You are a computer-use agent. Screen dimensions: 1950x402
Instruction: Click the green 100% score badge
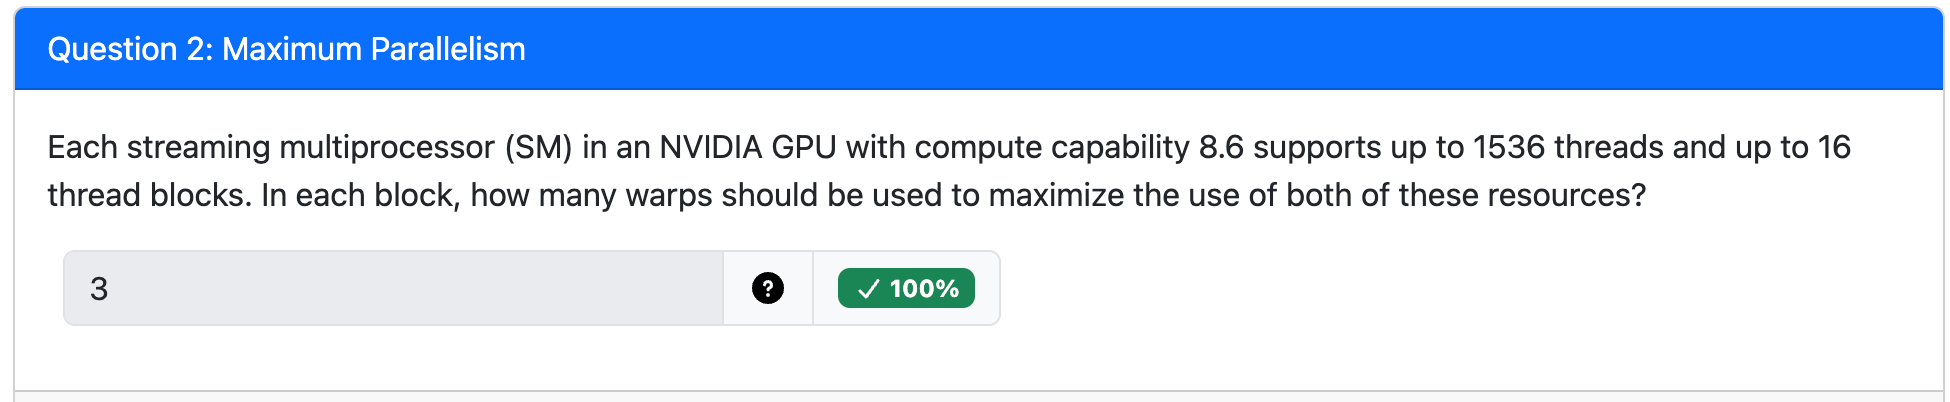pos(906,289)
